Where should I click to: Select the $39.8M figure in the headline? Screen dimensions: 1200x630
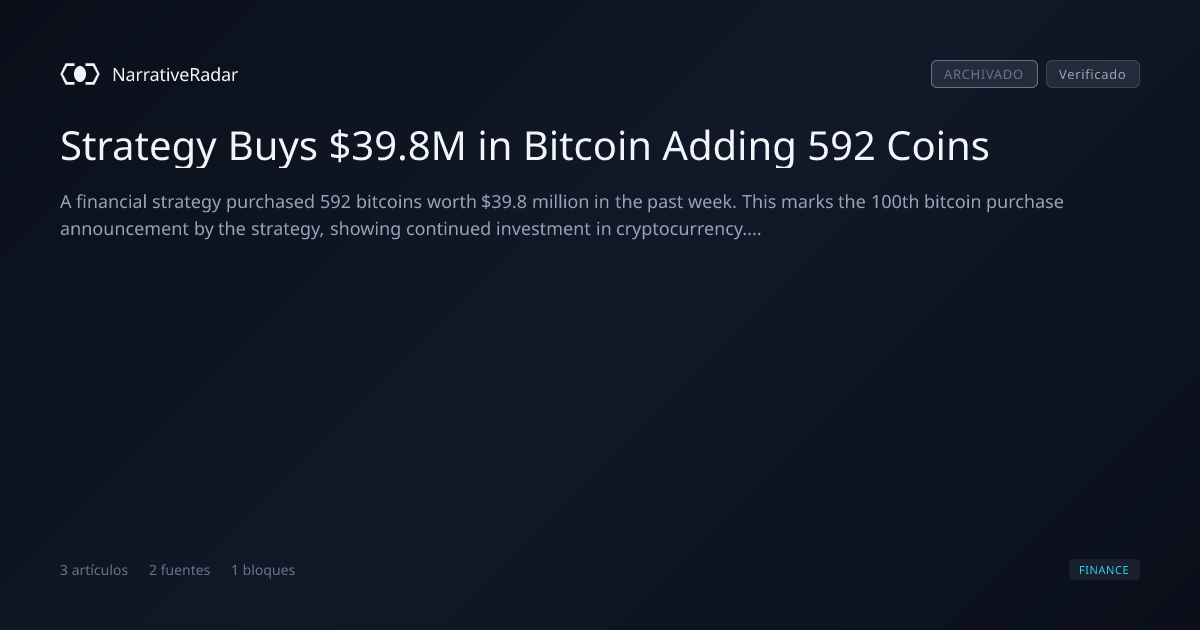coord(398,147)
